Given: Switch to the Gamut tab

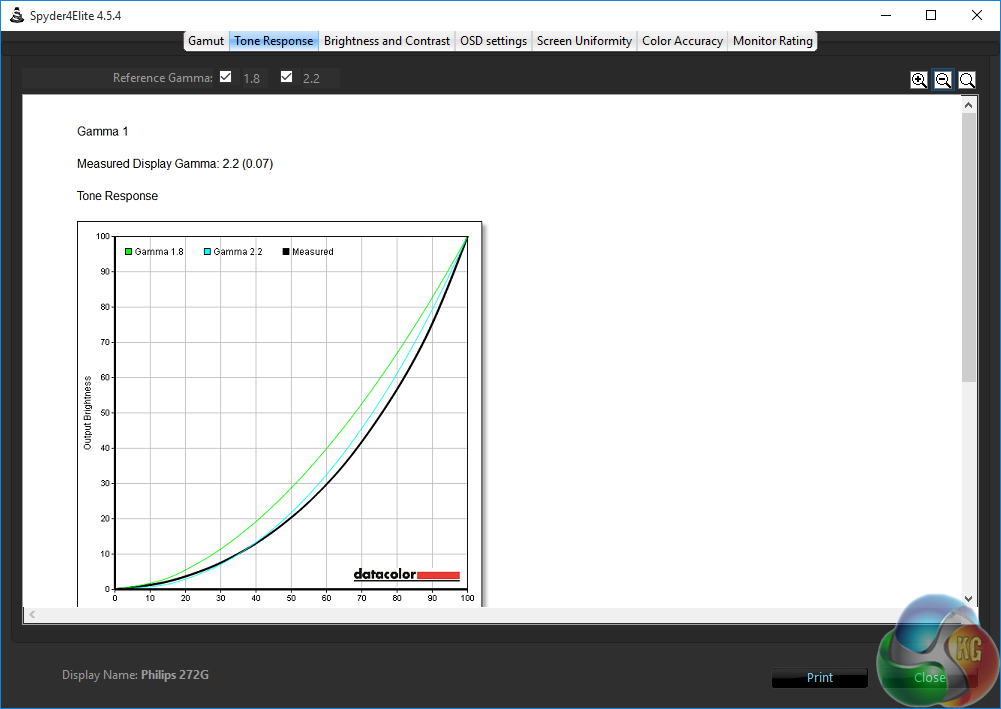Looking at the screenshot, I should coord(206,41).
